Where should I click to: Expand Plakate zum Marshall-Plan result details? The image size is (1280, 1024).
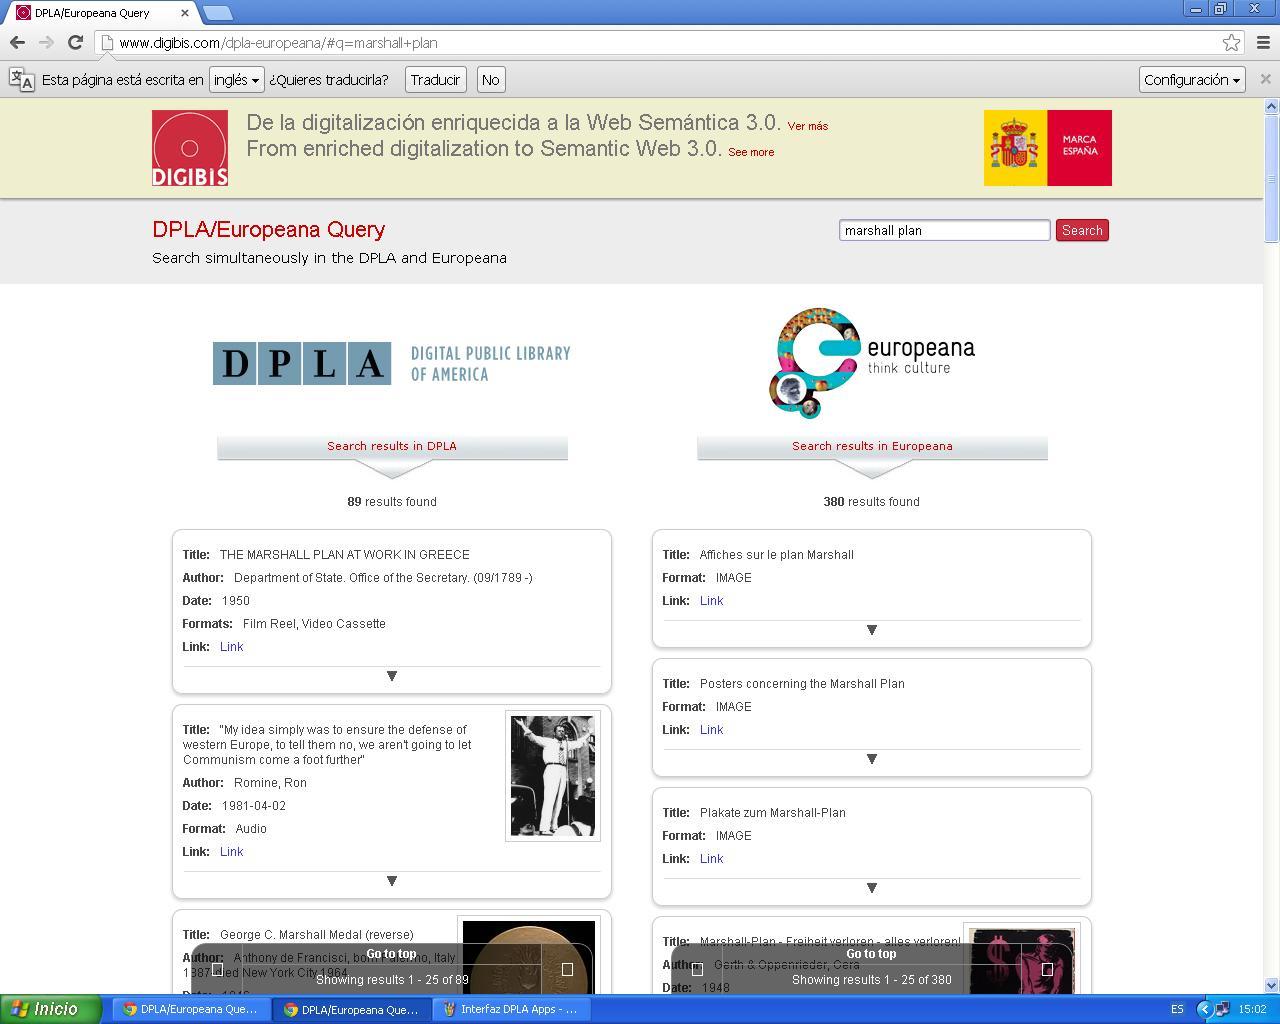coord(871,888)
